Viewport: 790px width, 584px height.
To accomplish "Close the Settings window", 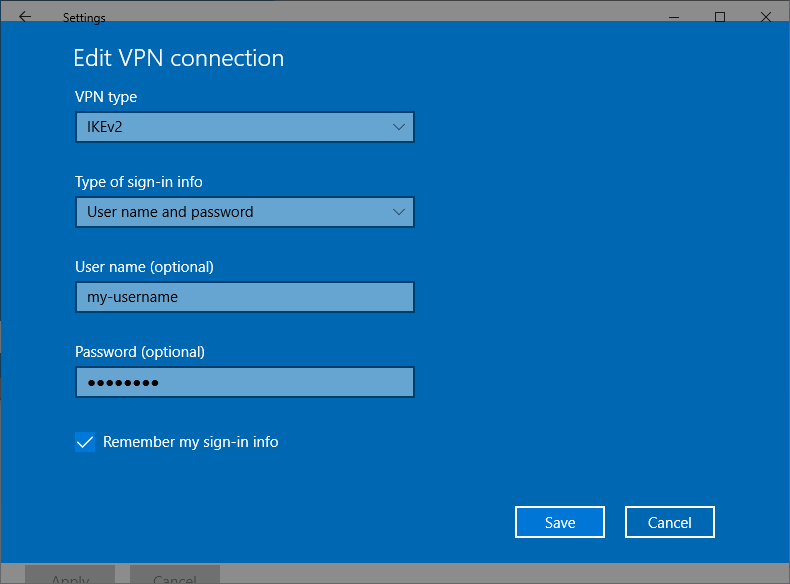I will point(766,17).
